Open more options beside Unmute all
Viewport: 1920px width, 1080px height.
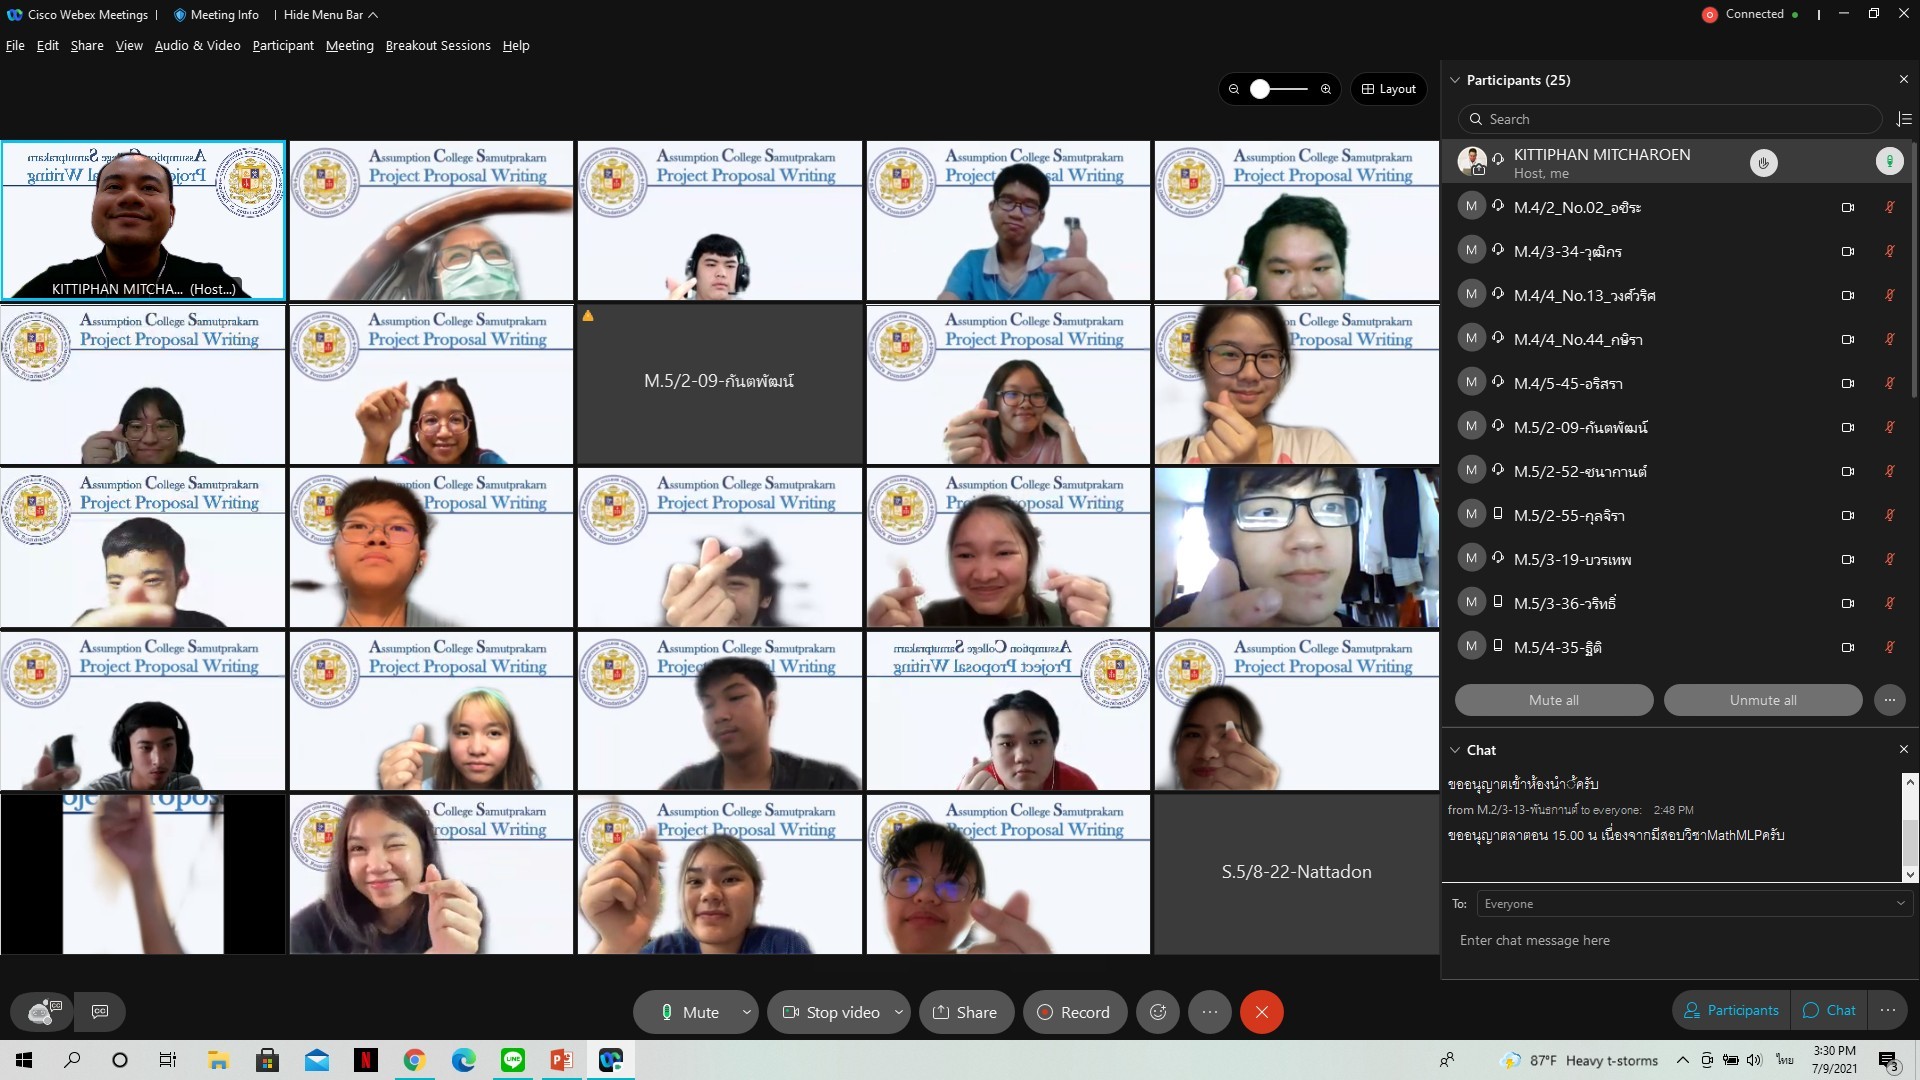coord(1890,700)
